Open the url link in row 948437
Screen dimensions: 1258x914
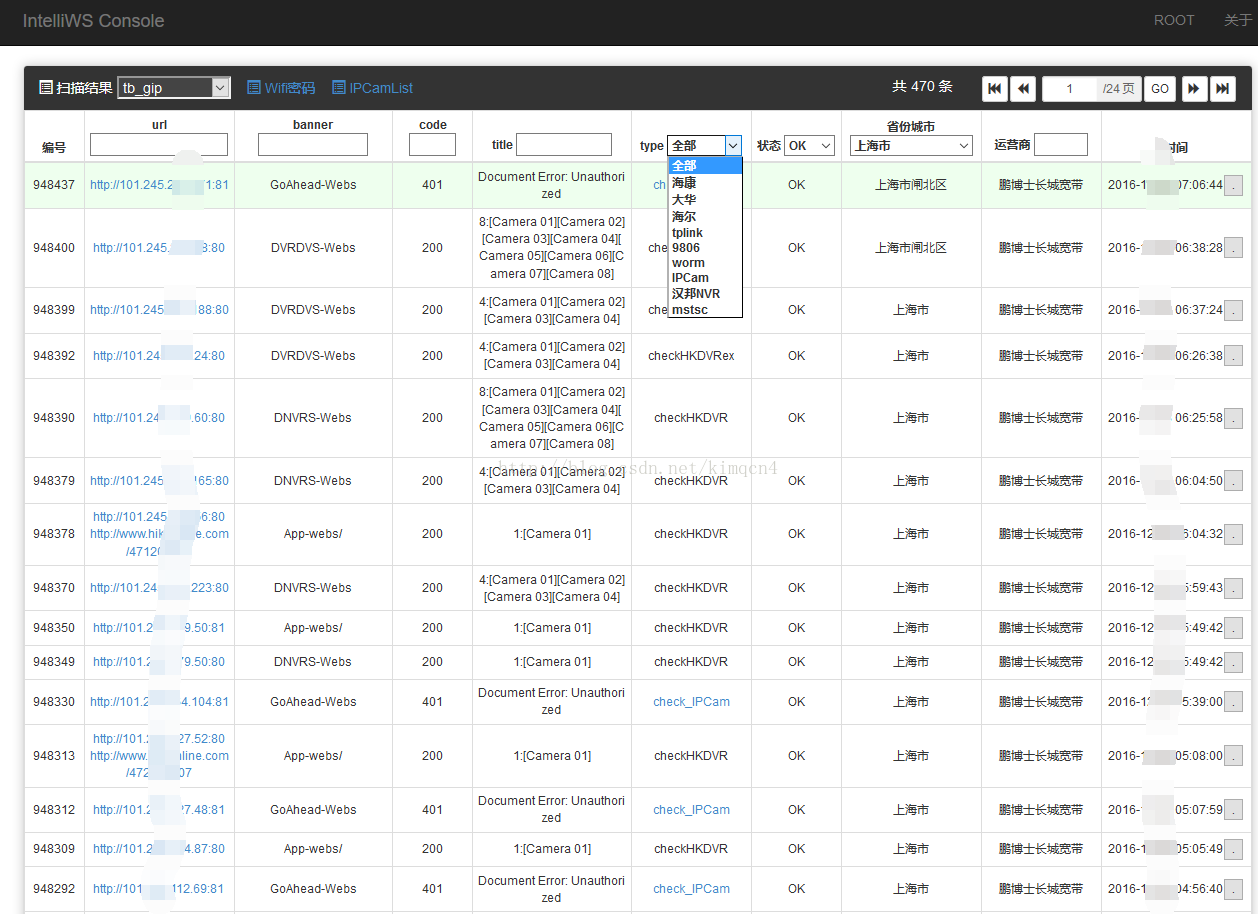coord(159,185)
